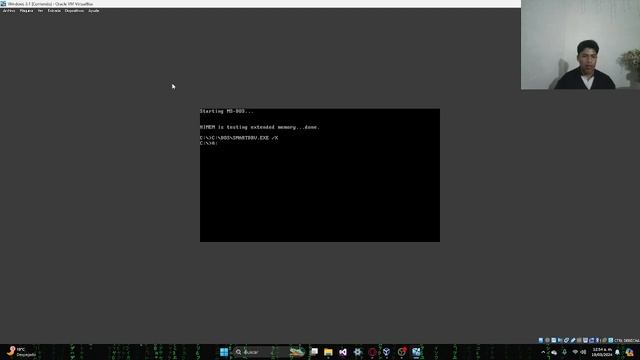Click the cloud icon in system tray
The width and height of the screenshot is (640, 360).
[554, 352]
